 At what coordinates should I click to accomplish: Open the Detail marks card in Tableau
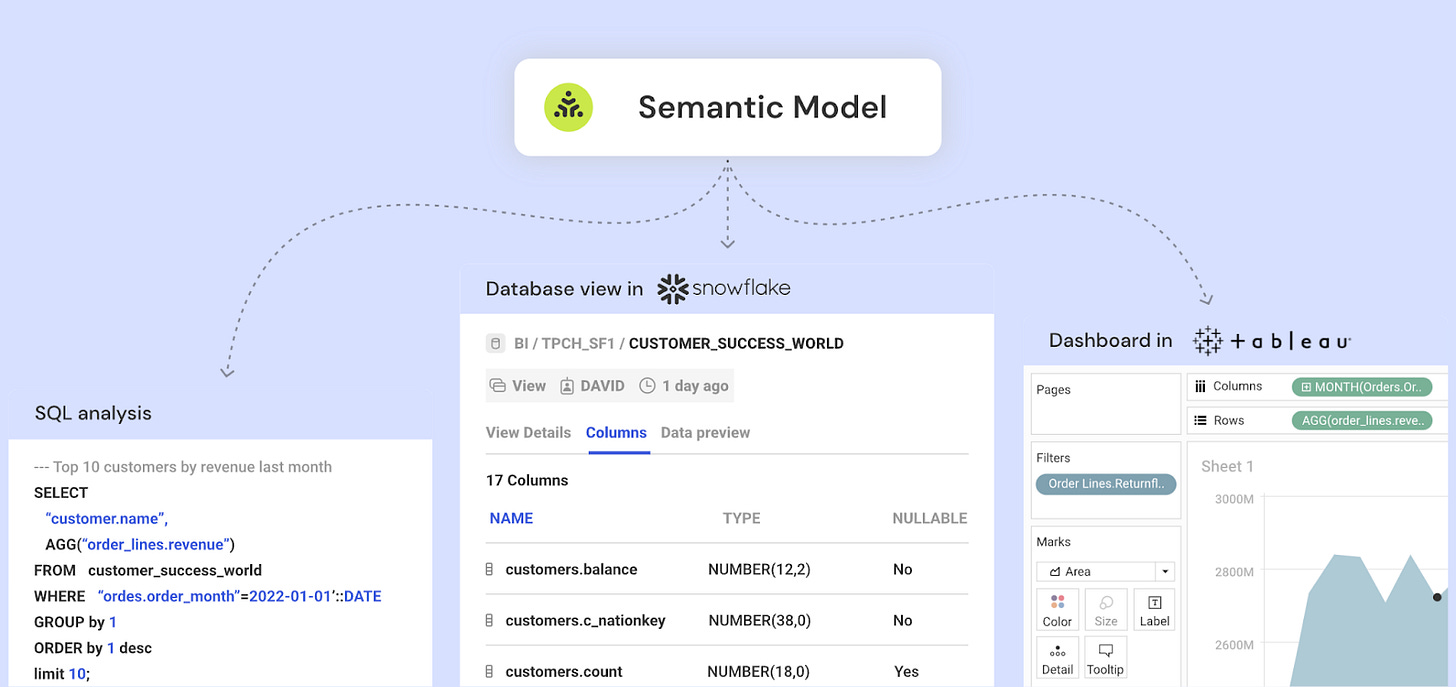point(1057,658)
